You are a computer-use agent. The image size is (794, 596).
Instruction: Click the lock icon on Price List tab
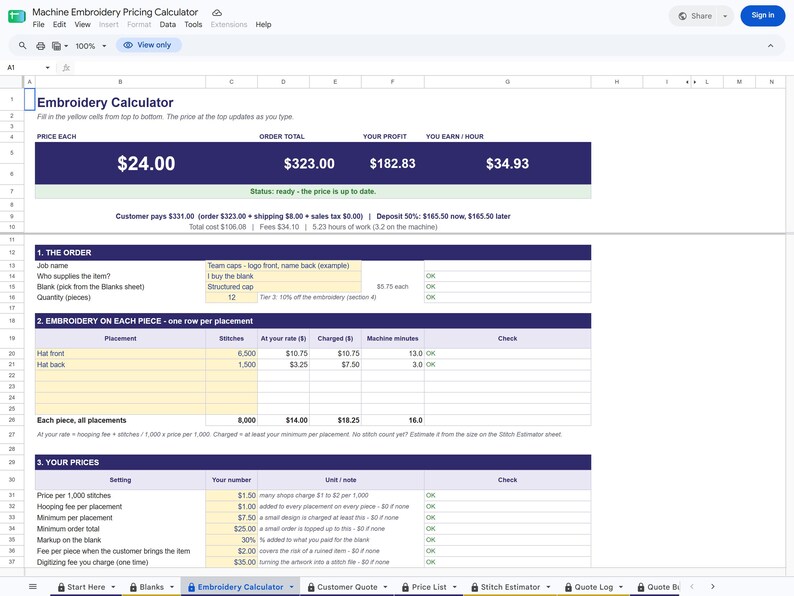tap(406, 587)
